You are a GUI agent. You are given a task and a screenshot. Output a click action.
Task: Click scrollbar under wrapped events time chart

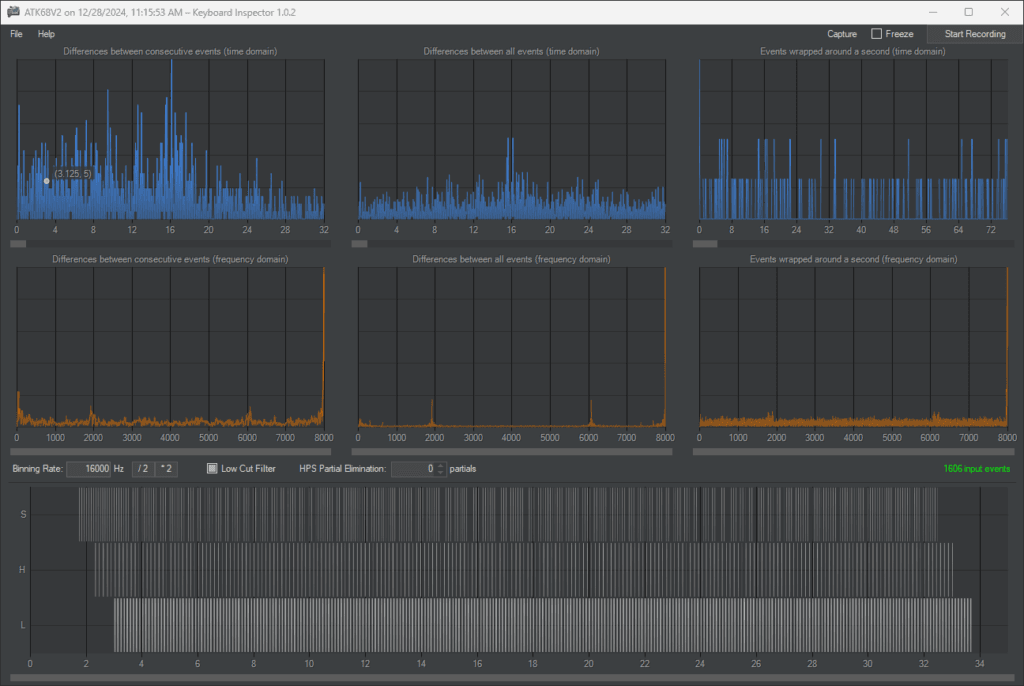coord(853,244)
